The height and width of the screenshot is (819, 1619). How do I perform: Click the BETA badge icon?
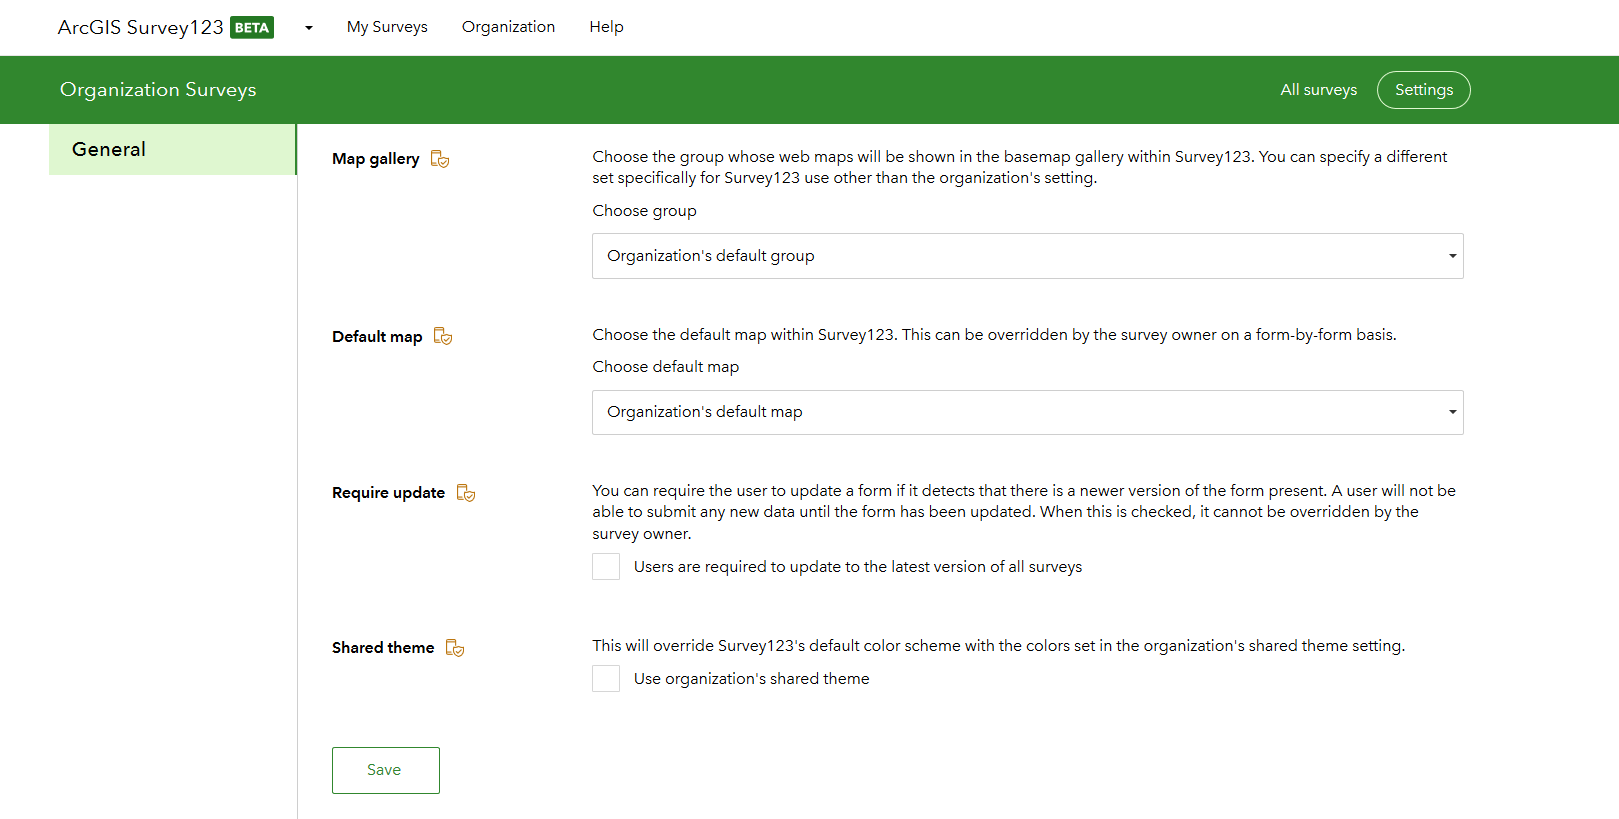tap(252, 28)
